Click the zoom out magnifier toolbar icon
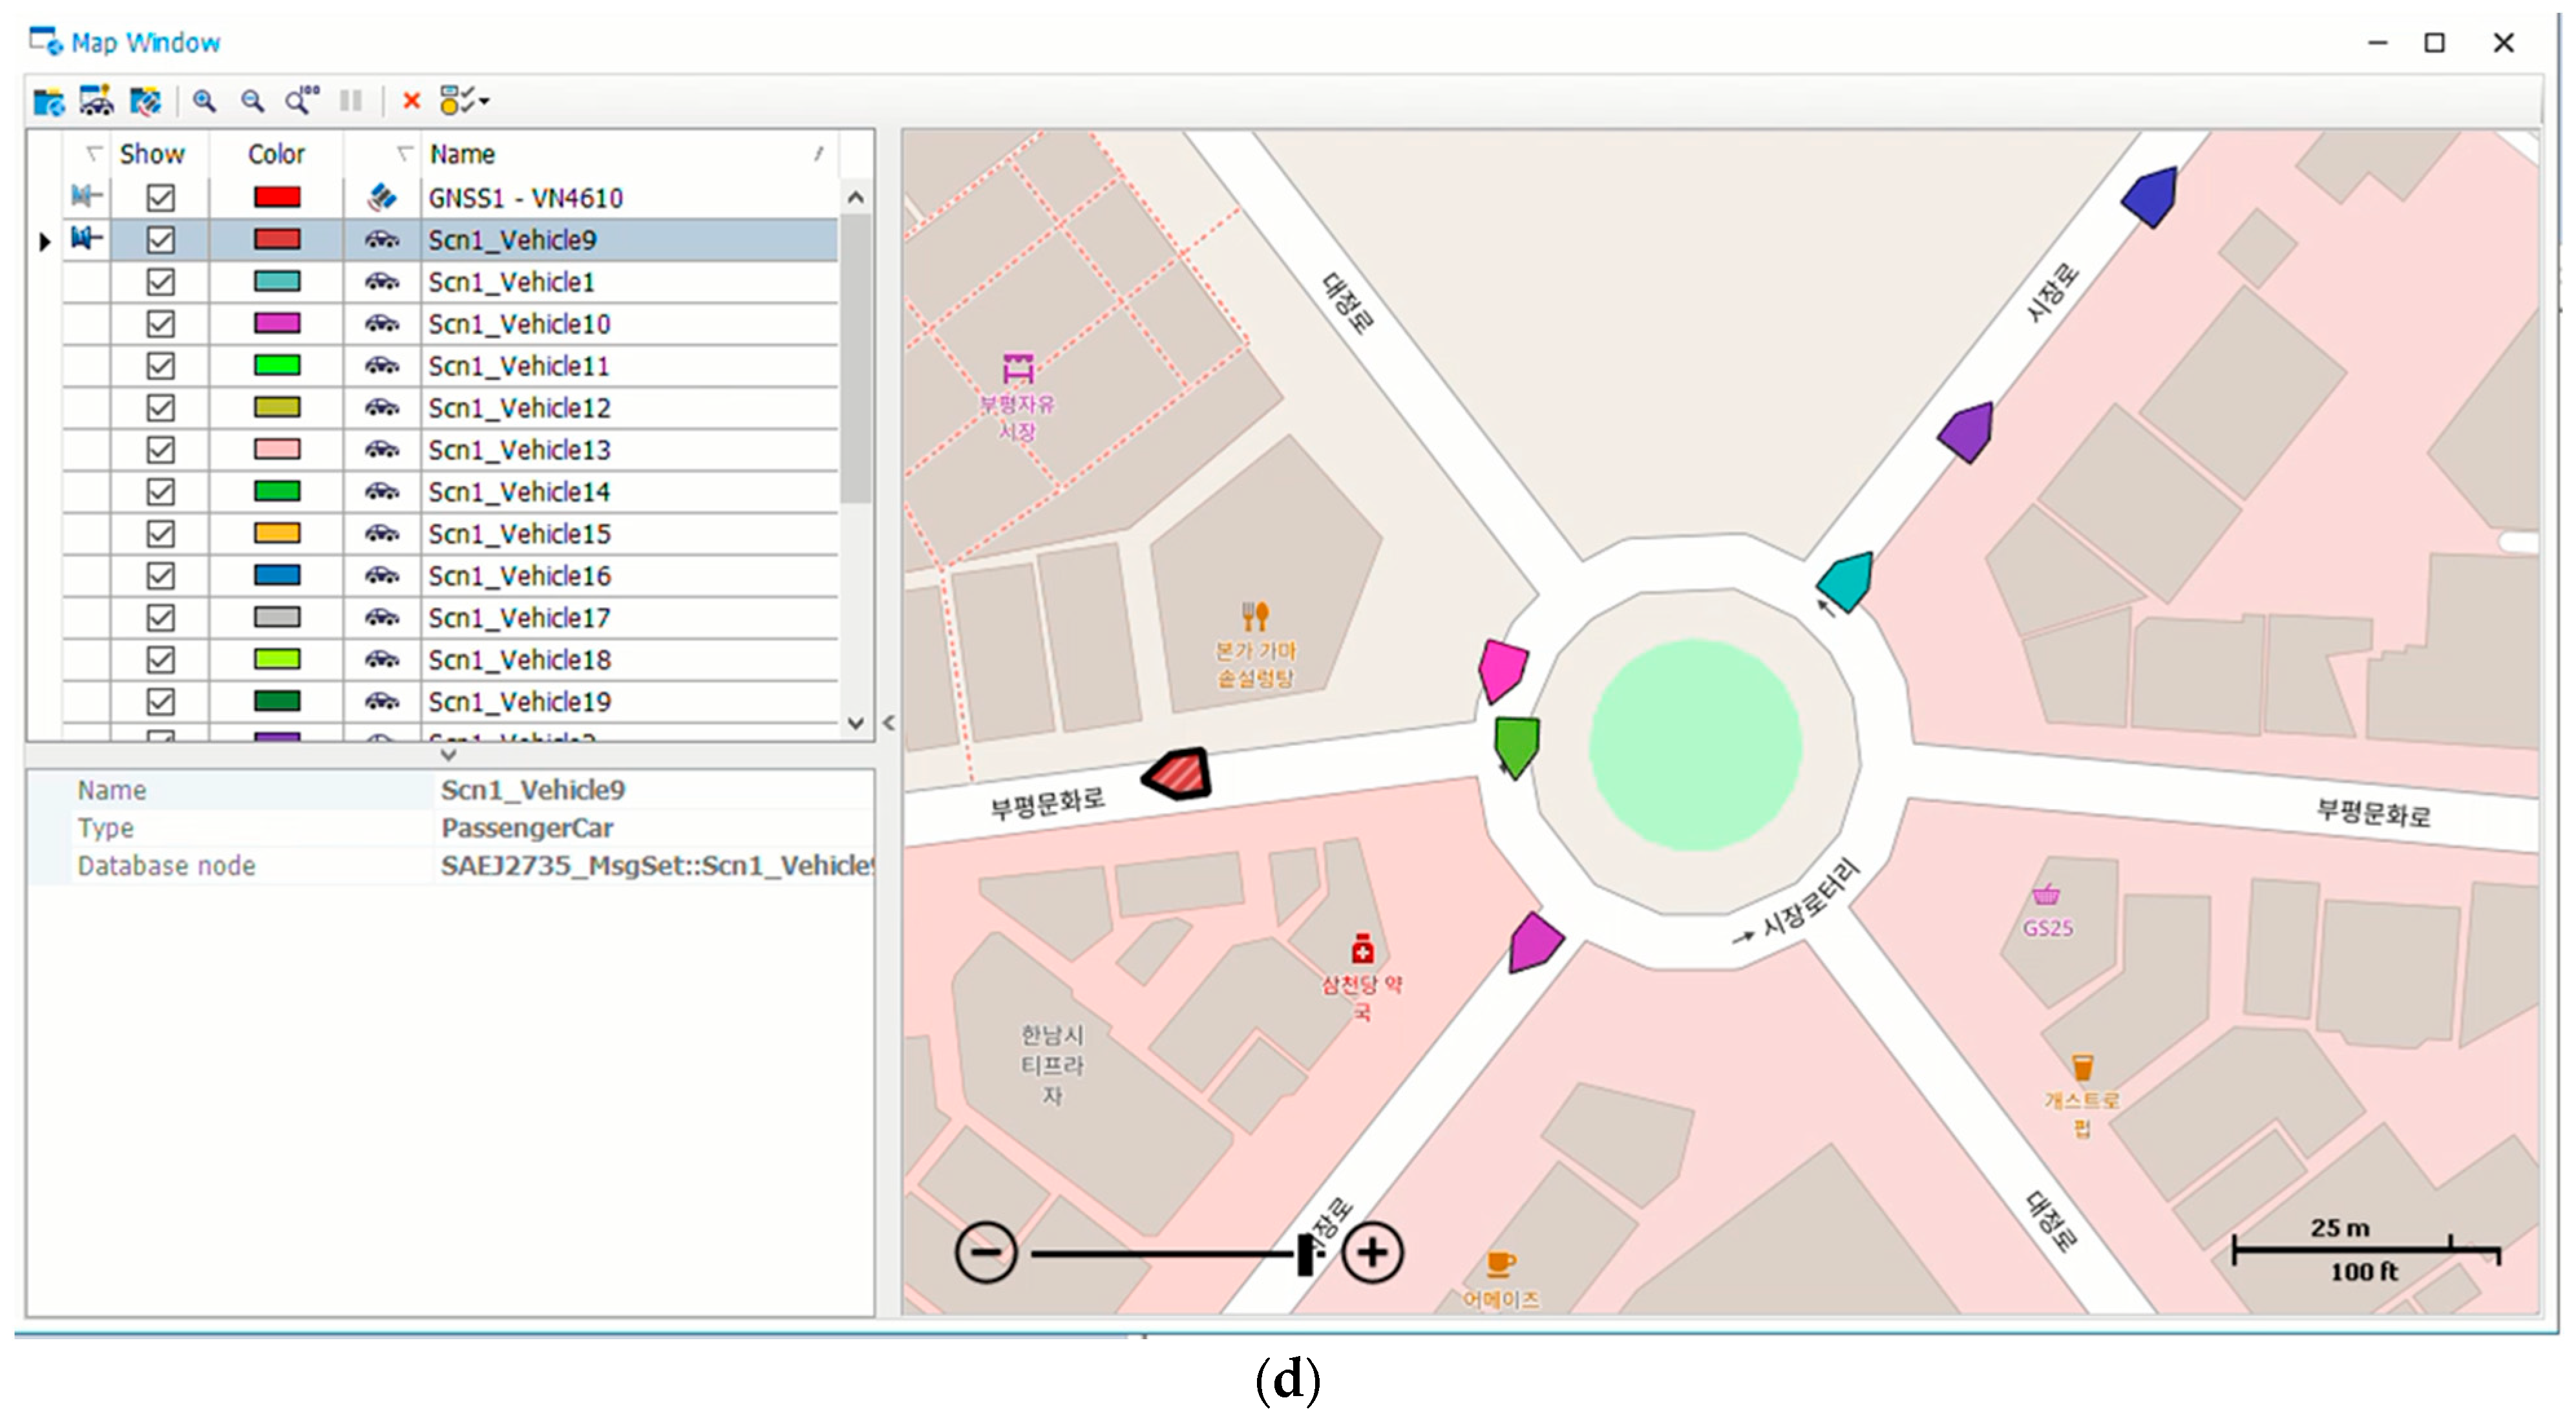The height and width of the screenshot is (1420, 2576). point(252,101)
